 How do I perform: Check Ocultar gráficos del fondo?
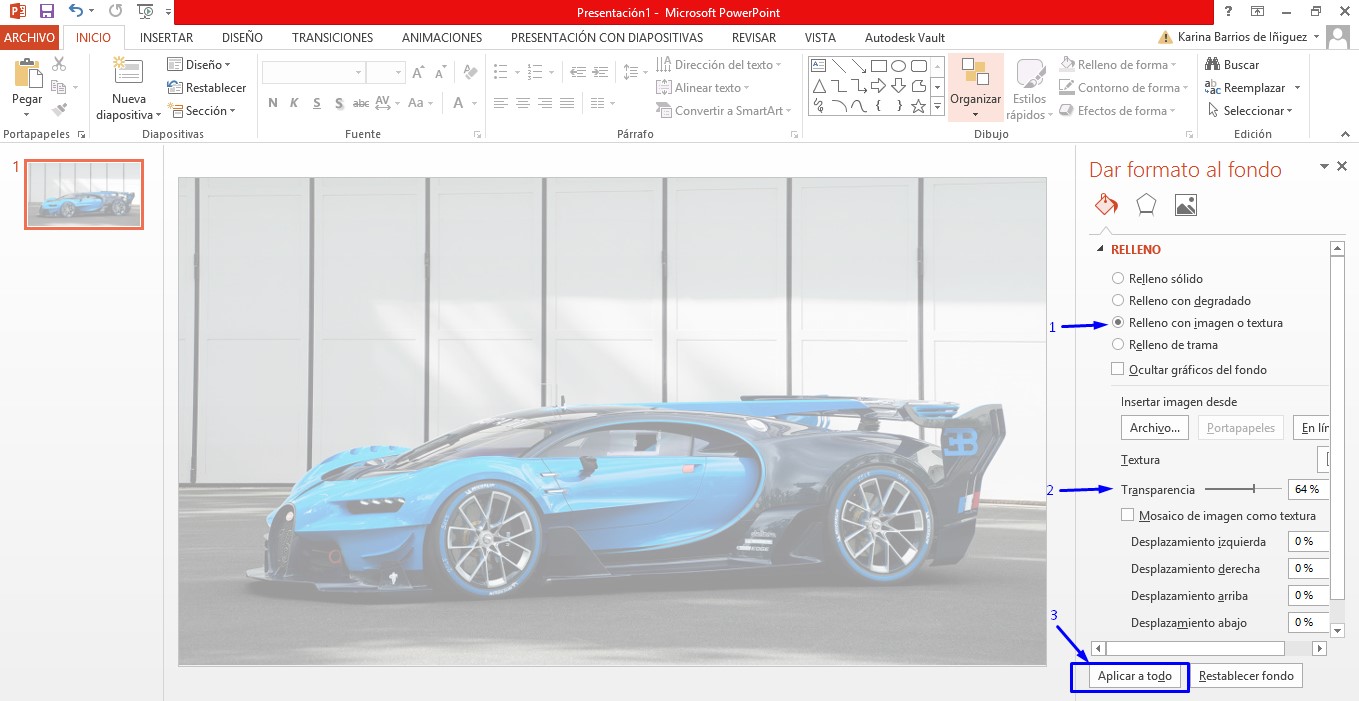(x=1118, y=370)
